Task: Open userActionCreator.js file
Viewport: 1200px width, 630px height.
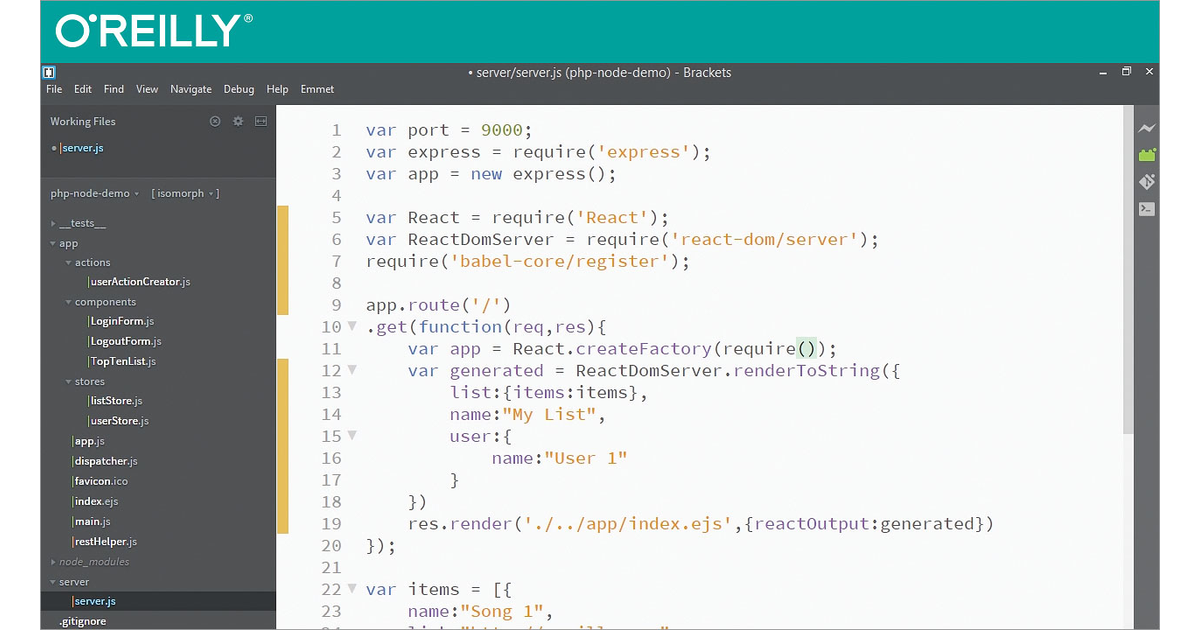Action: point(140,282)
